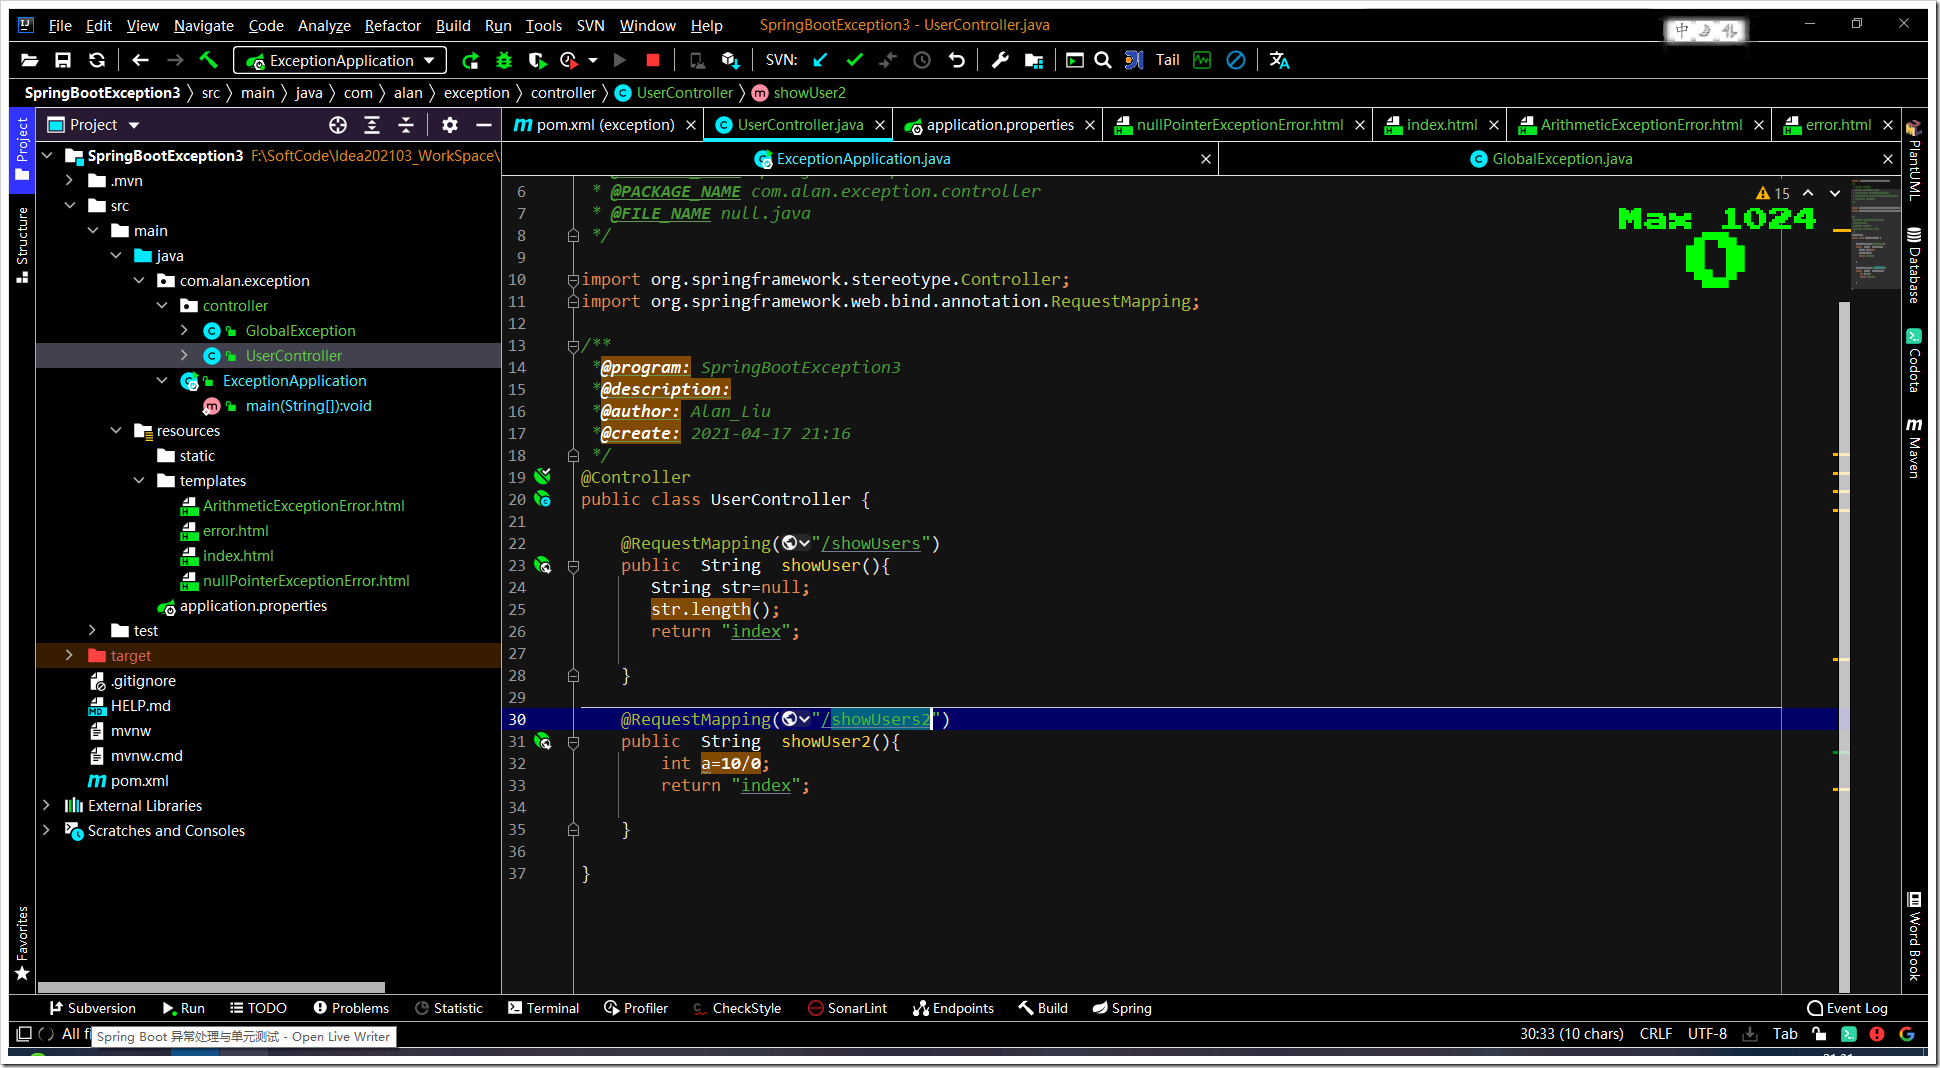Click the Search Everywhere magnifier icon
This screenshot has width=1940, height=1068.
[1102, 60]
